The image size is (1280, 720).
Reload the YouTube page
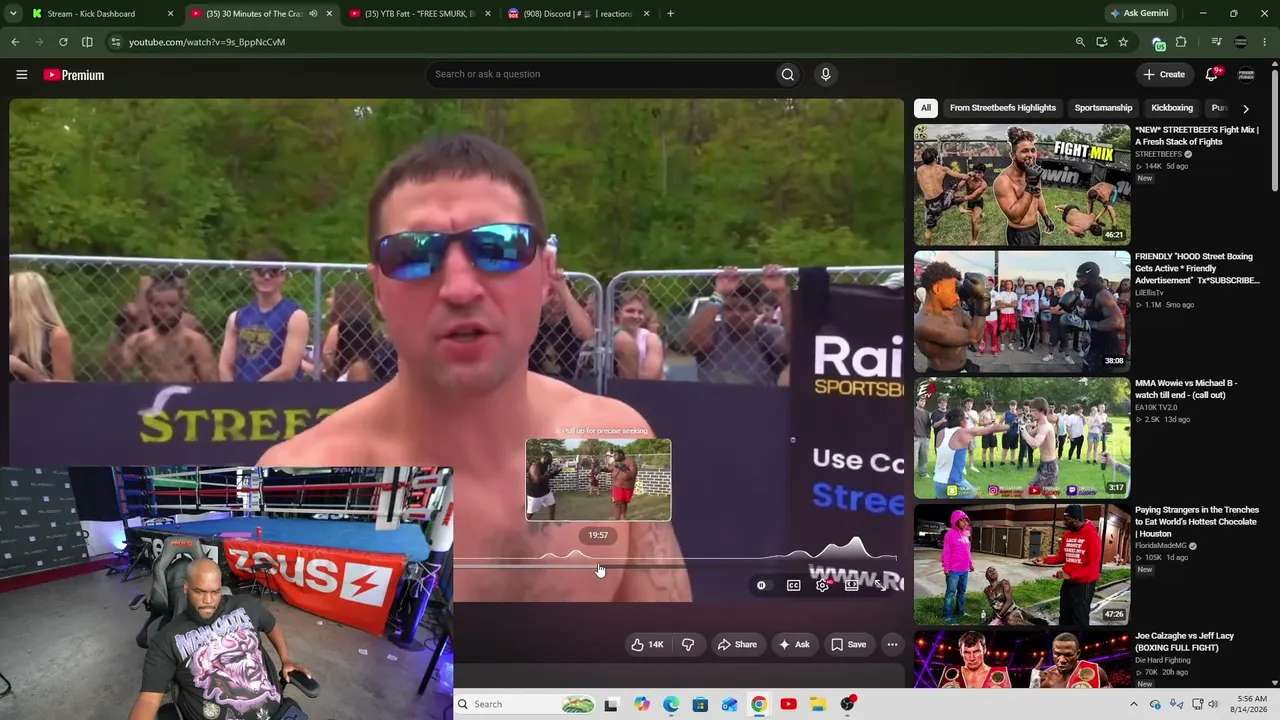tap(63, 42)
